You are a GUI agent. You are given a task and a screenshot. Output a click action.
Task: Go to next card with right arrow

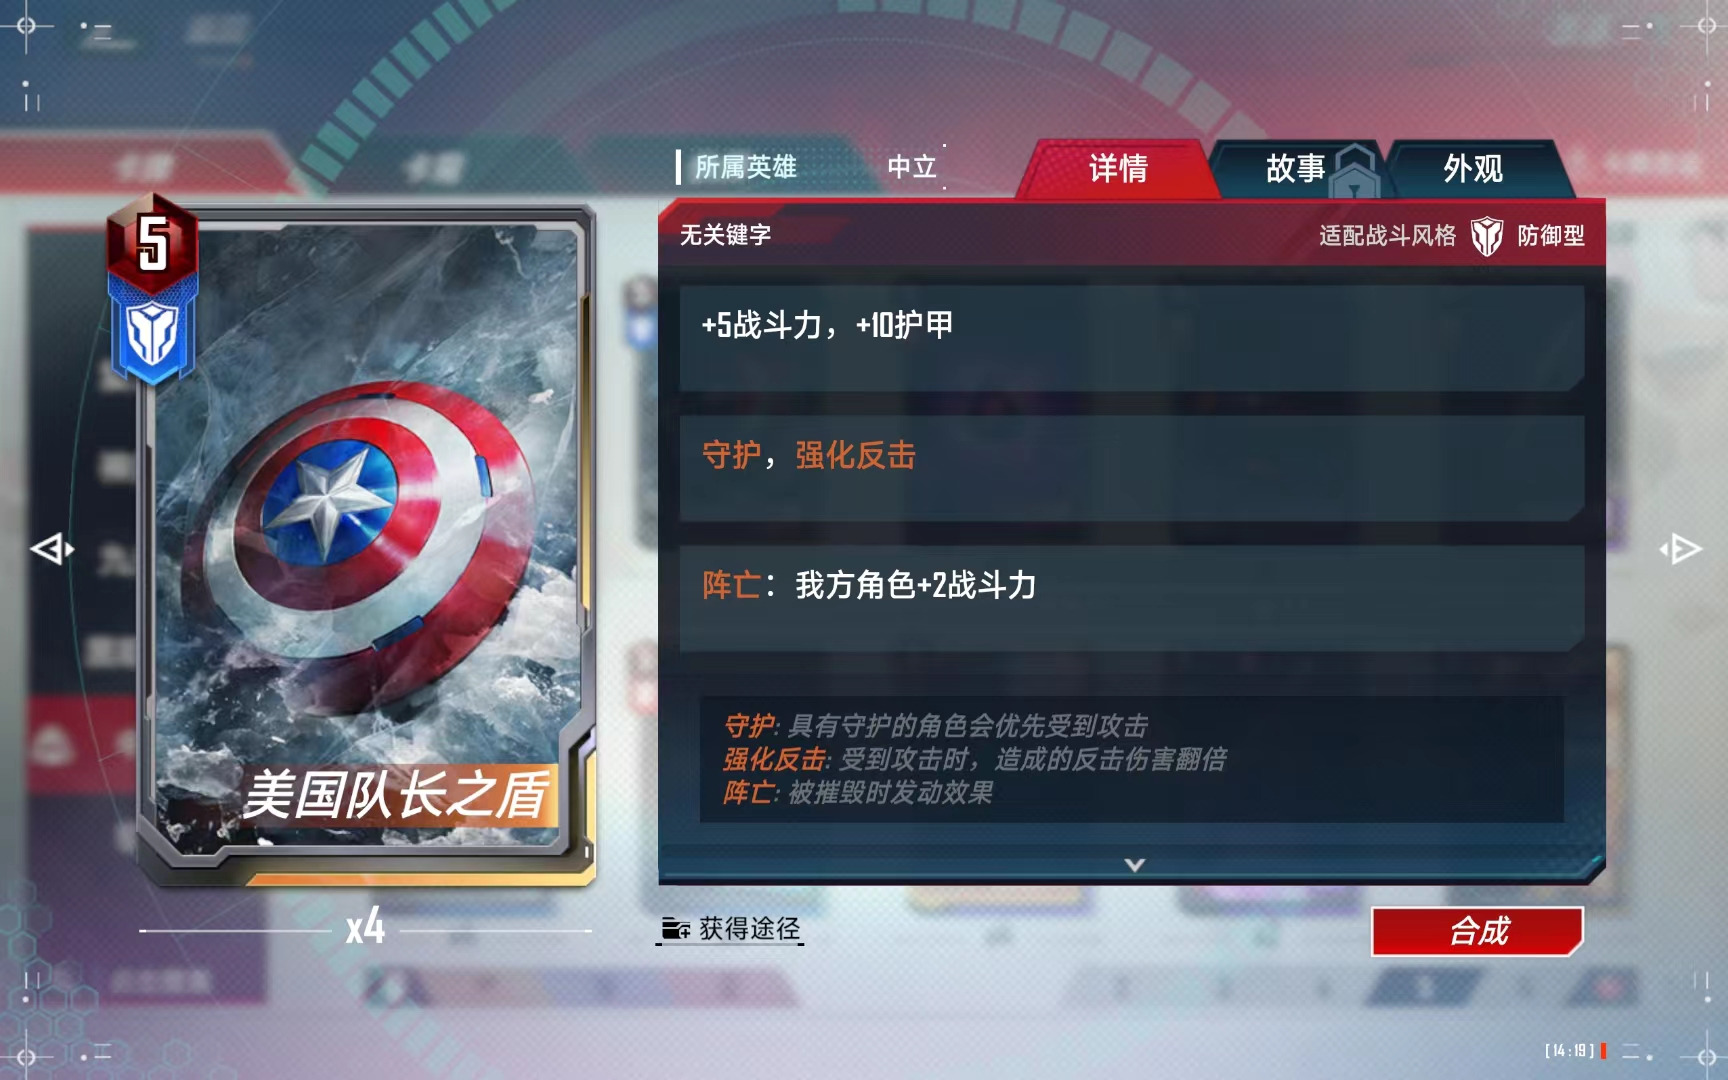[x=1680, y=549]
